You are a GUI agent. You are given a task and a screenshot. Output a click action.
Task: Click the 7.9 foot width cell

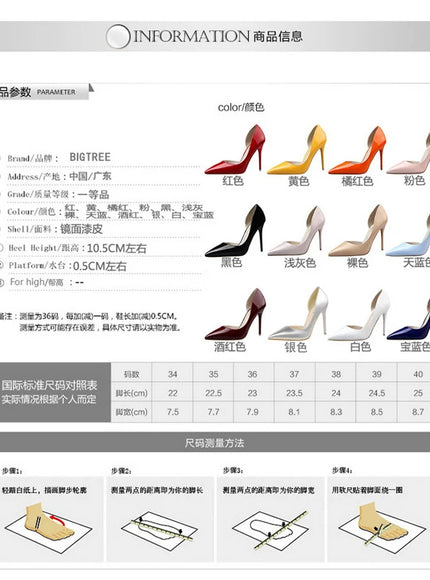(x=252, y=412)
